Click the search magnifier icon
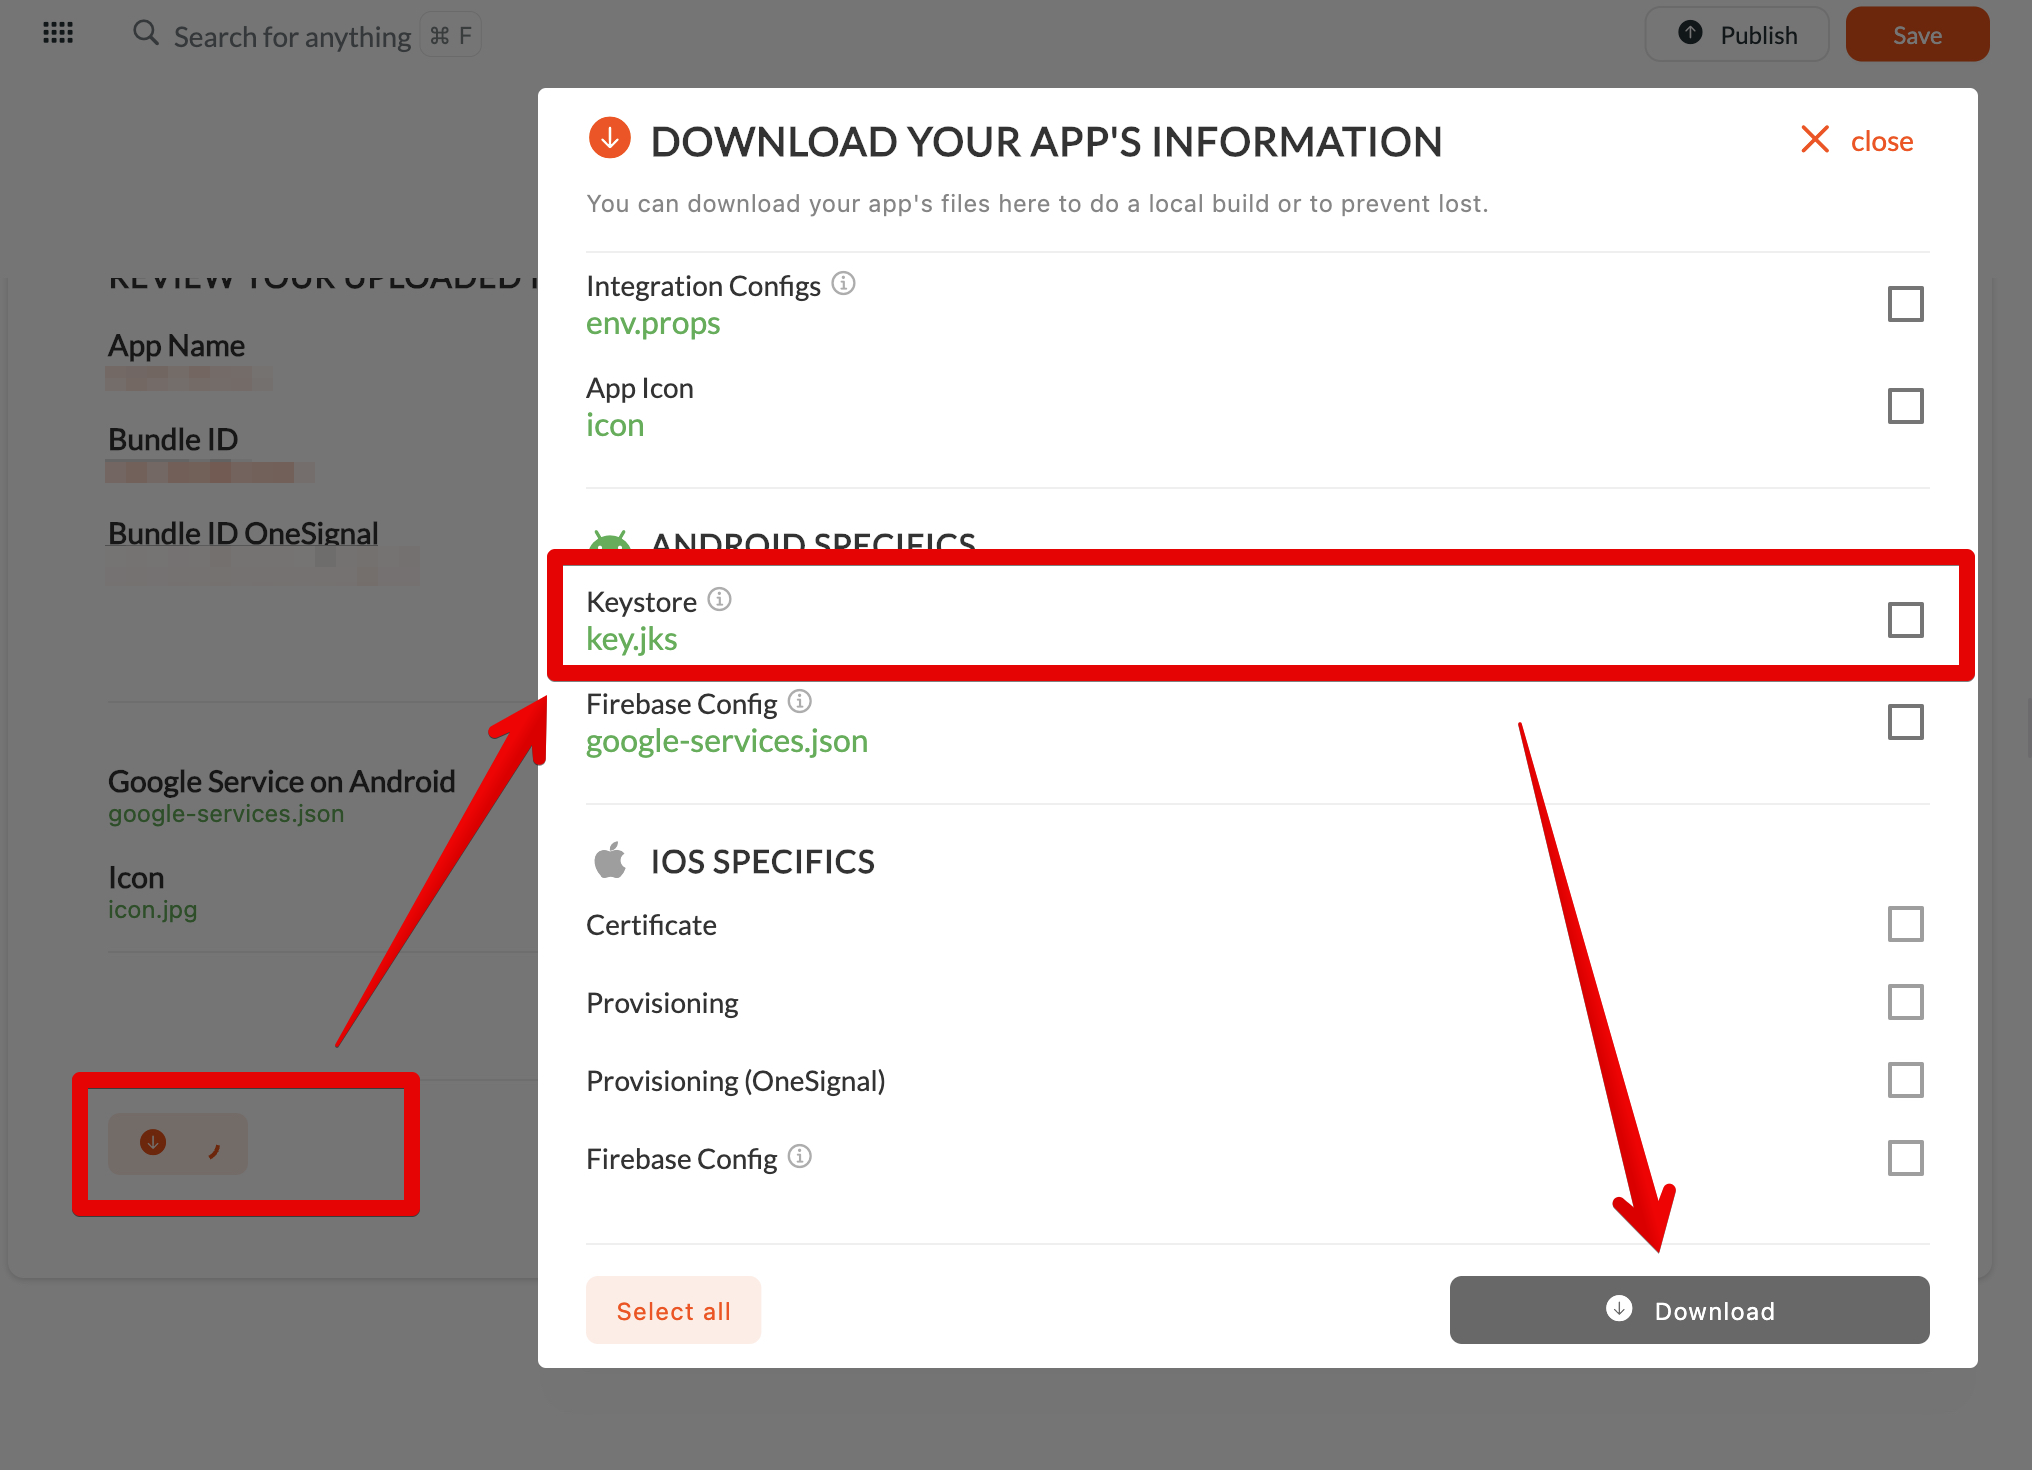This screenshot has width=2032, height=1470. coord(146,33)
